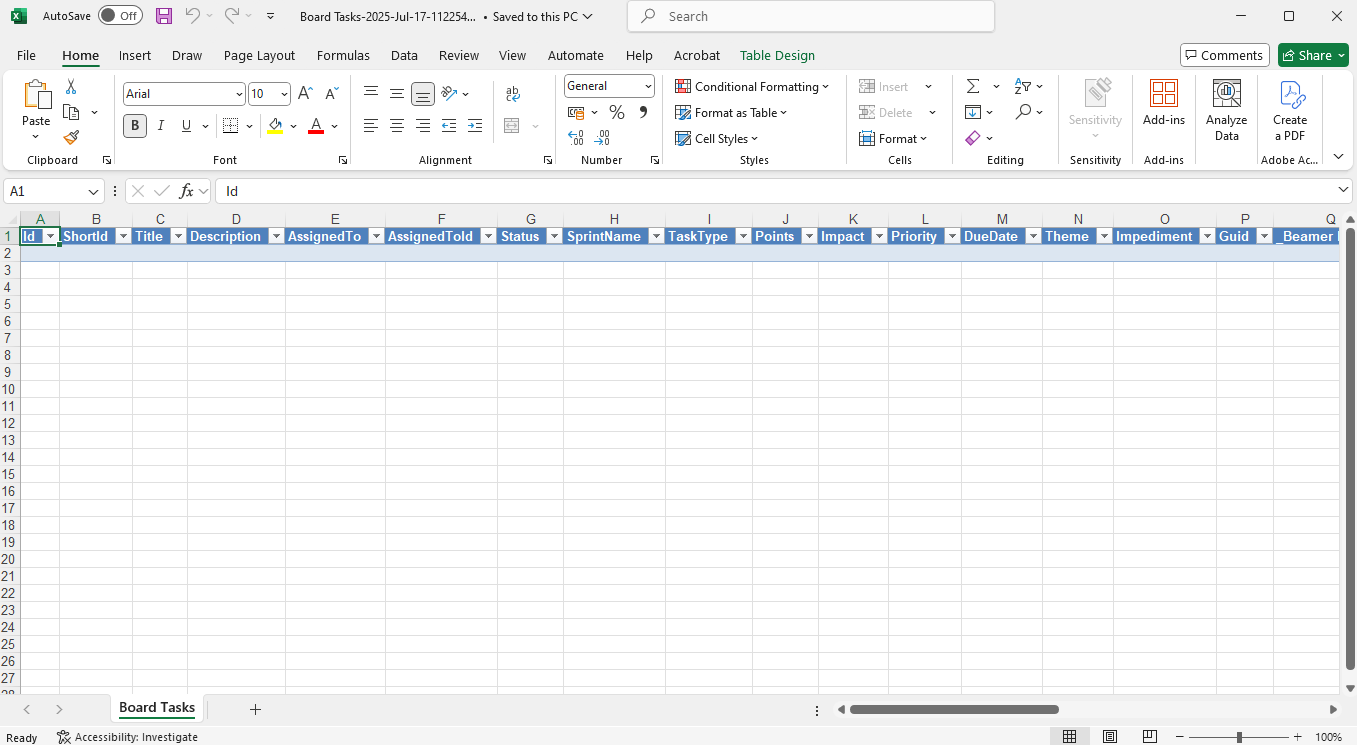Click the Share button
Viewport: 1357px width, 750px height.
pyautogui.click(x=1312, y=56)
